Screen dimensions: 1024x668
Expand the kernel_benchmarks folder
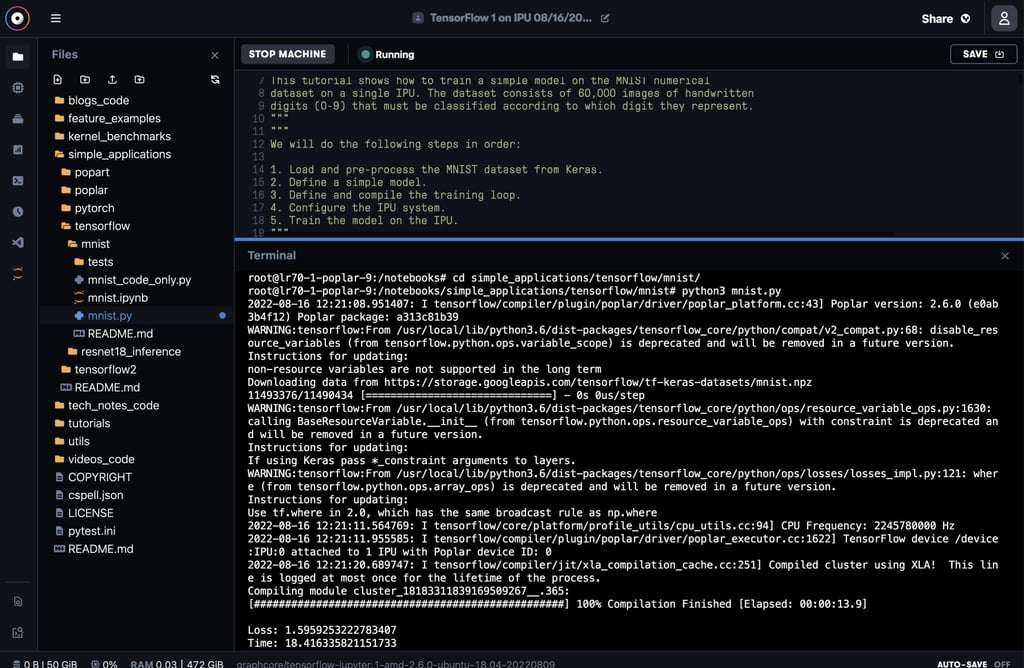113,136
